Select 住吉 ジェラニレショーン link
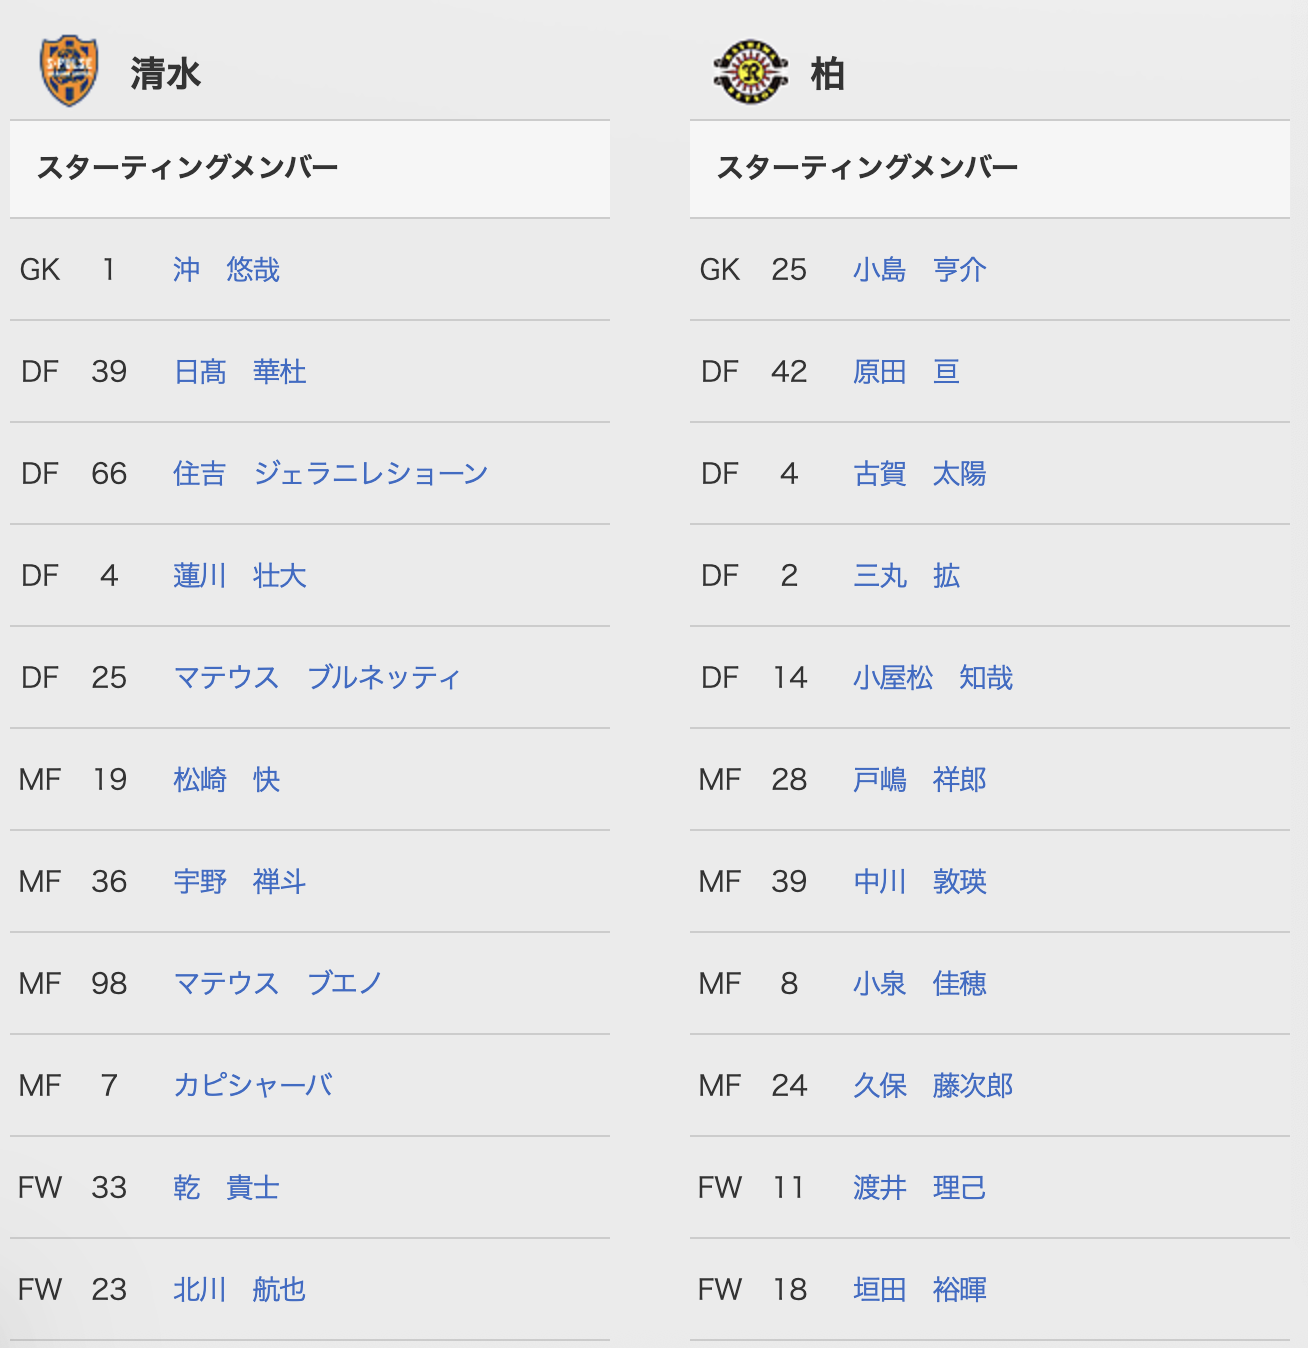 coord(330,474)
